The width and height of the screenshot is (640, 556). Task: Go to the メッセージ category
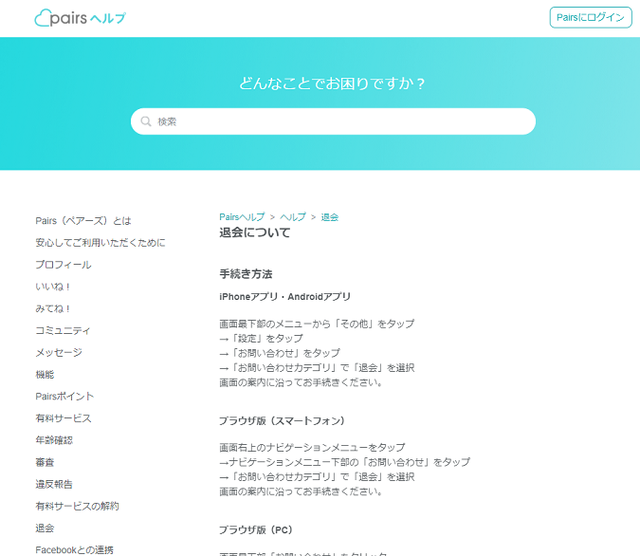(x=59, y=352)
